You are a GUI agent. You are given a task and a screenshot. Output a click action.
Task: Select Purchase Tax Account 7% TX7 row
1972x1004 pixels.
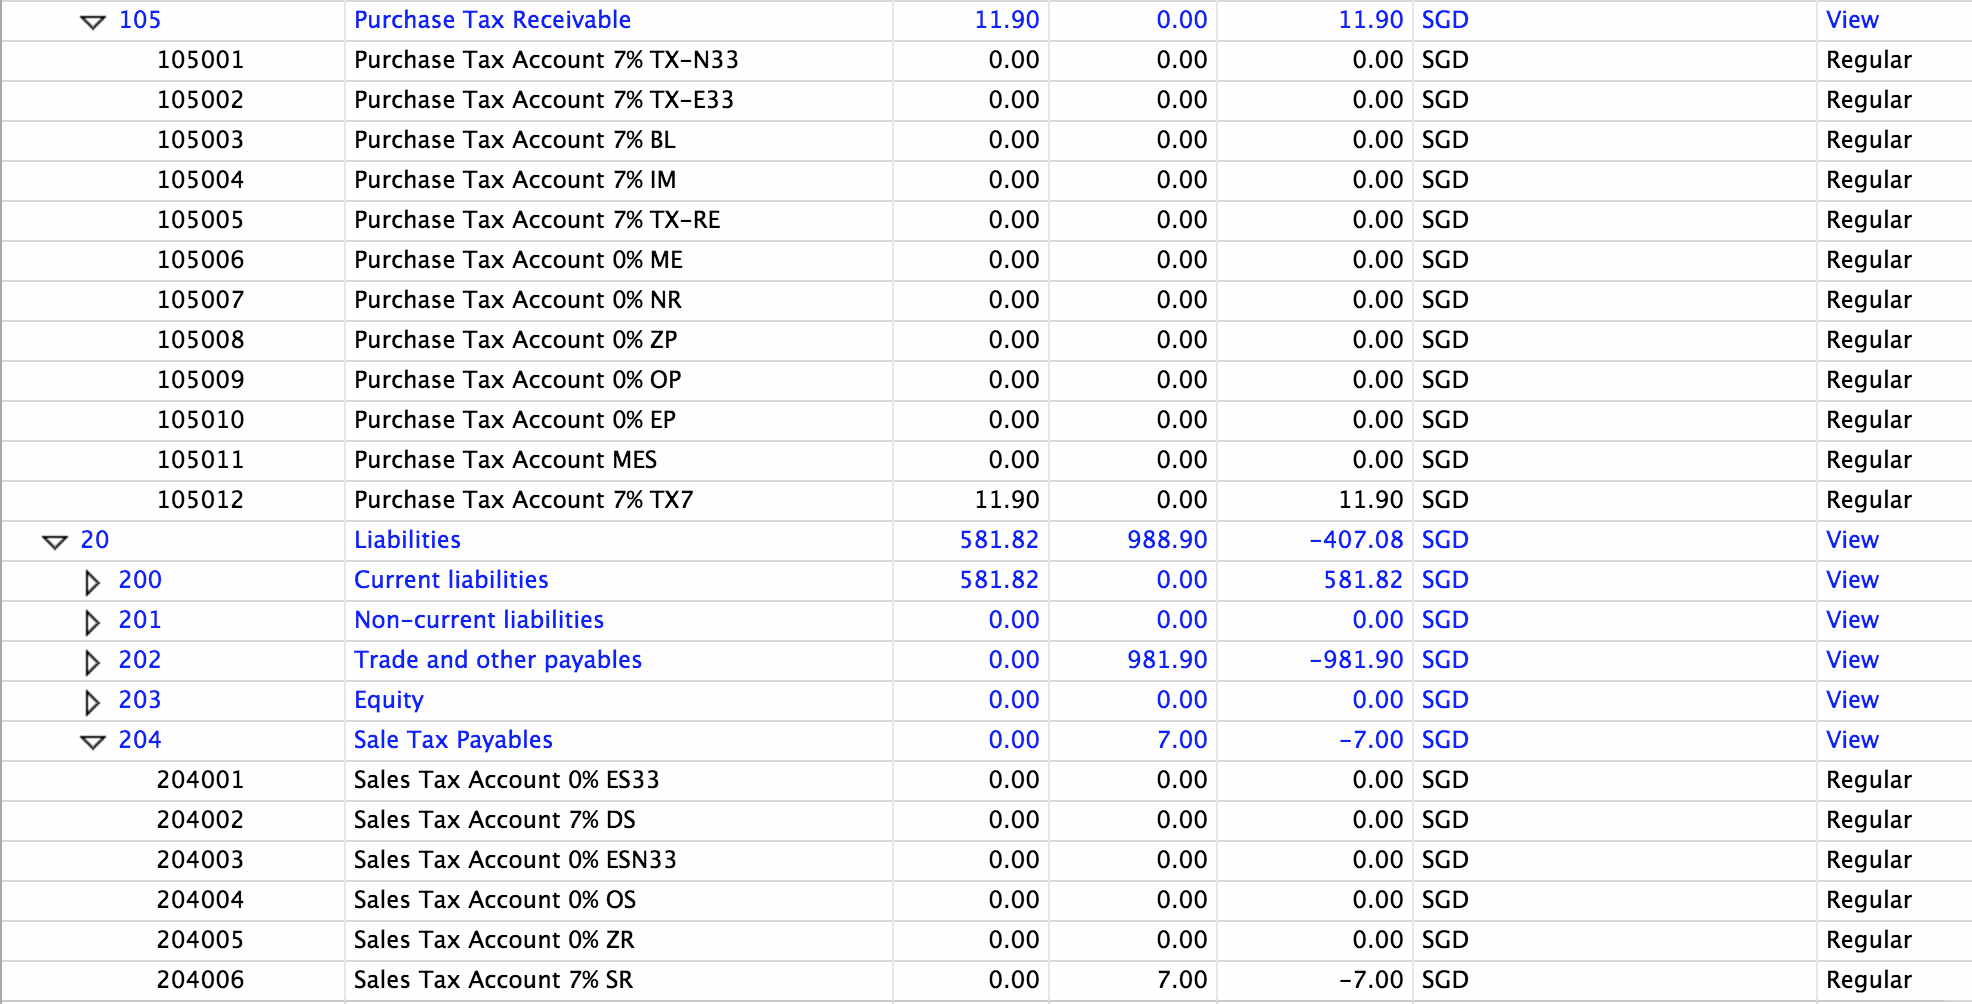(x=986, y=500)
